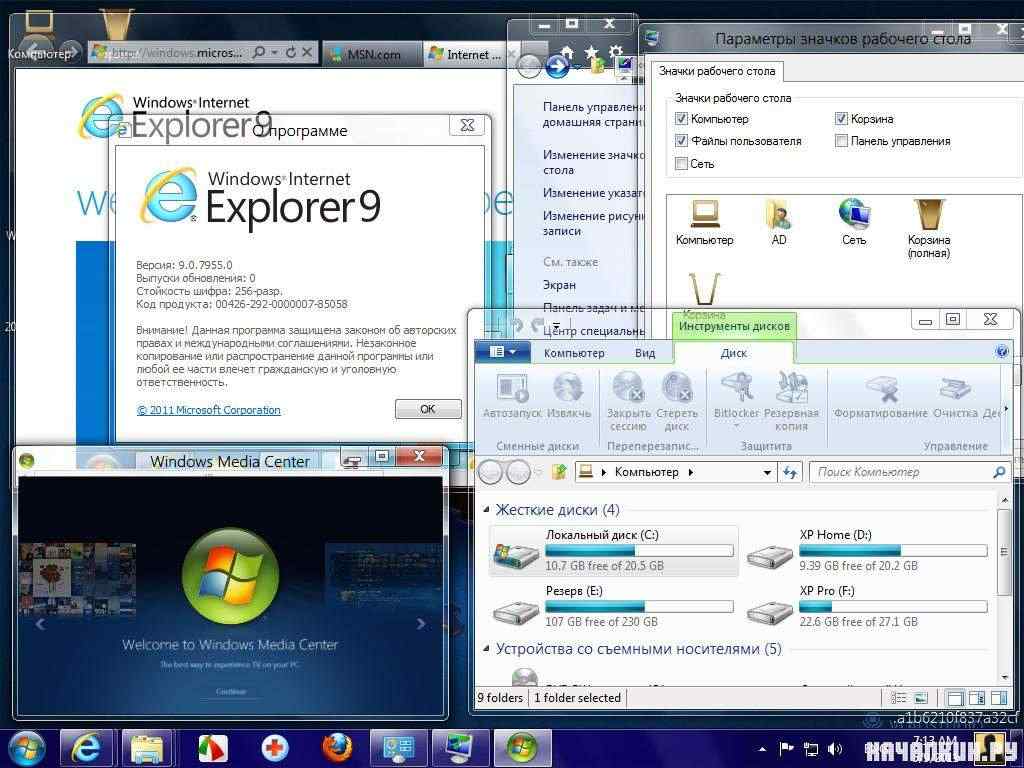Screen dimensions: 1024x768
Task: Select the Значки рабочего стола tab
Action: coord(716,71)
